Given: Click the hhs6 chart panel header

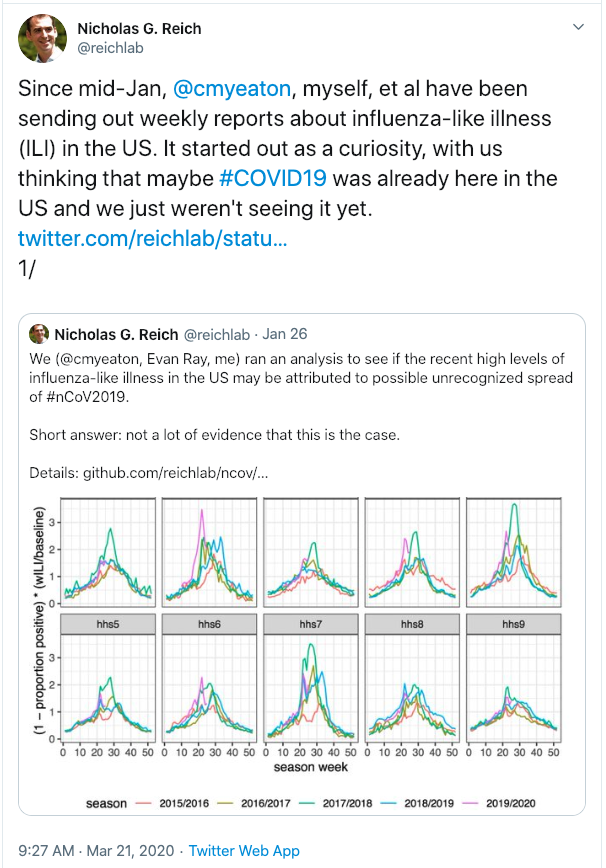Looking at the screenshot, I should point(209,624).
